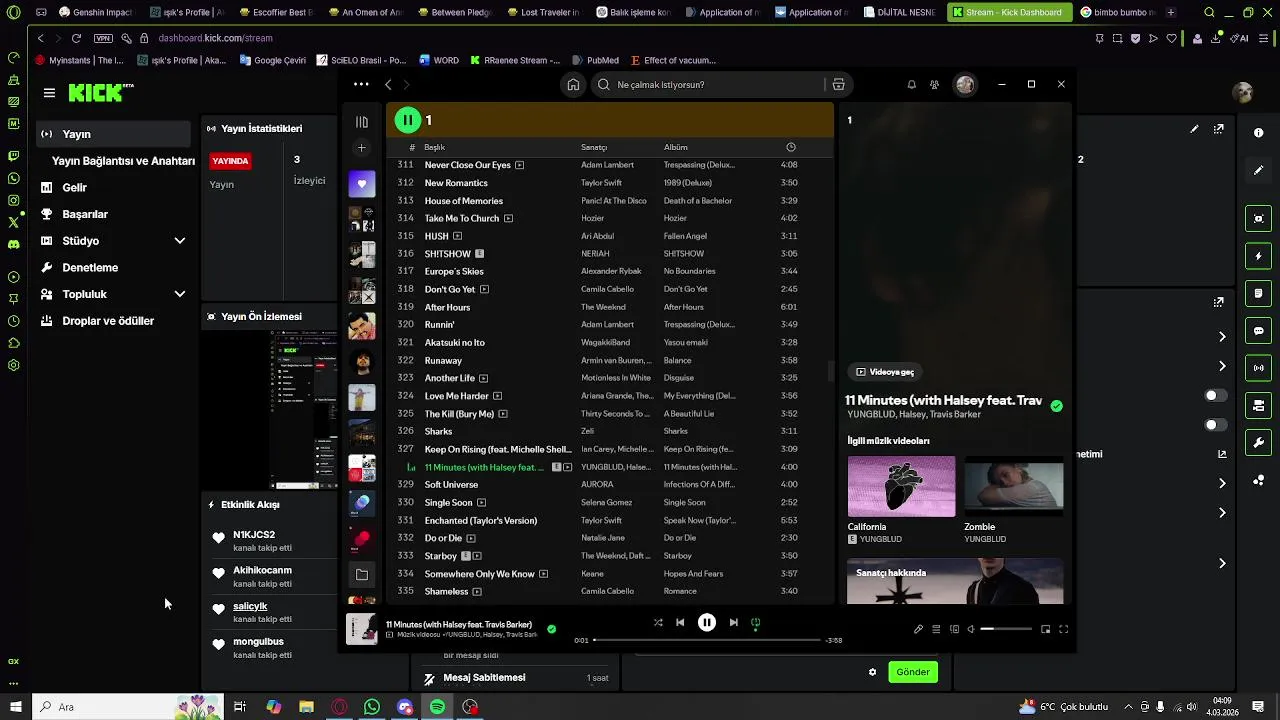Toggle the chat bubble widget in Kick rail
The height and width of the screenshot is (720, 1280).
[x=1258, y=331]
